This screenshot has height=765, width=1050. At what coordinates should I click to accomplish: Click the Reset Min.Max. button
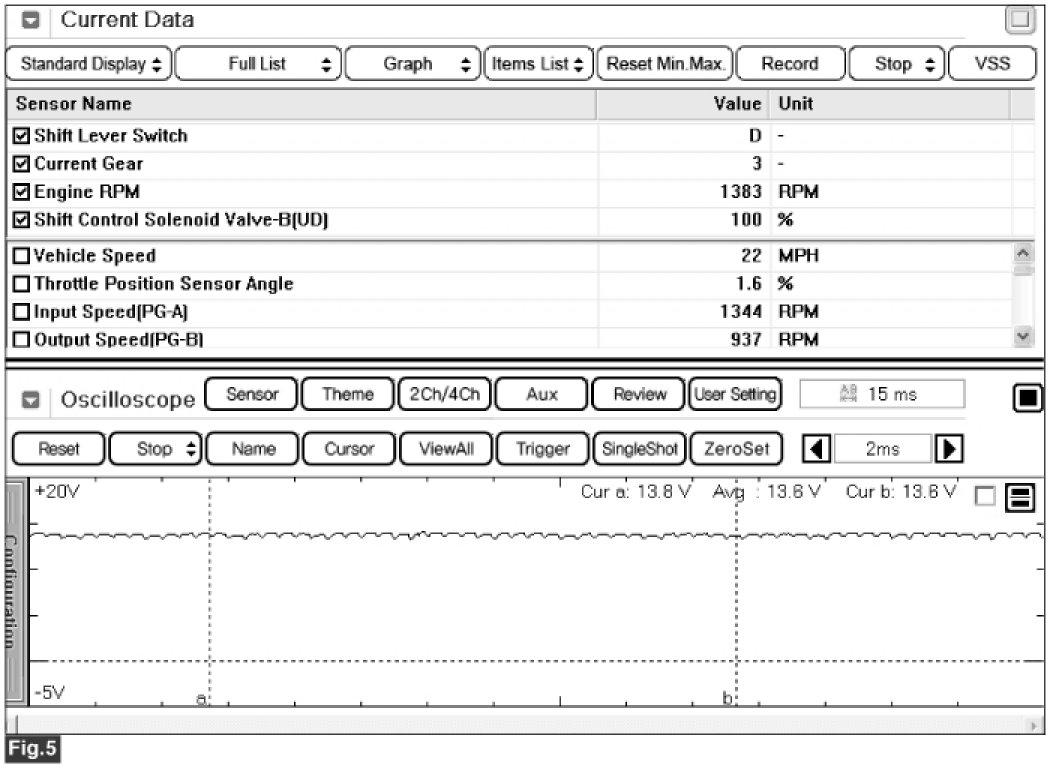pyautogui.click(x=664, y=64)
